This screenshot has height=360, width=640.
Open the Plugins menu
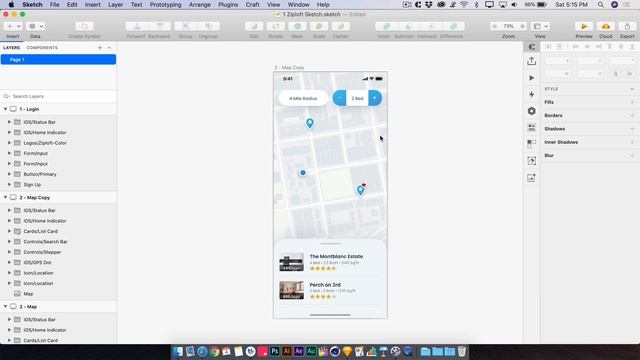point(228,4)
